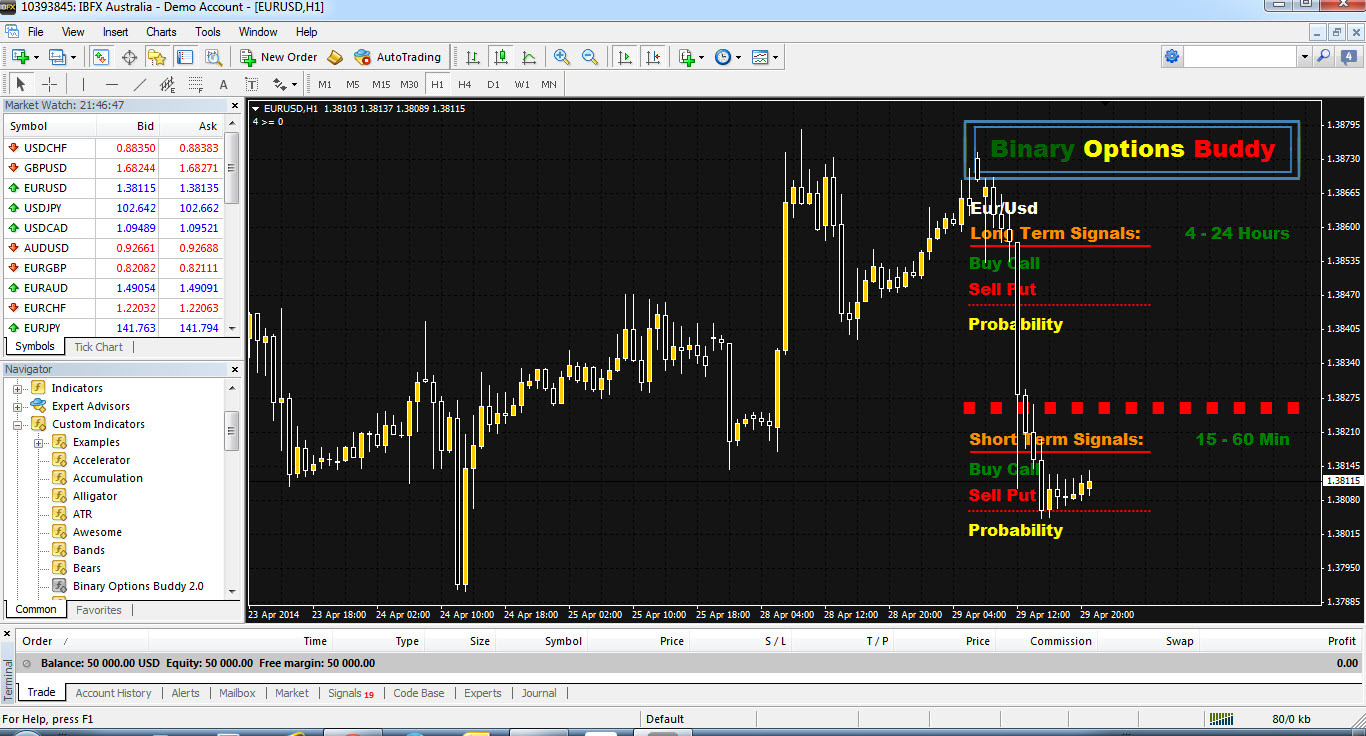Open the arrows tool dropdown arrow
Viewport: 1366px width, 736px height.
294,84
